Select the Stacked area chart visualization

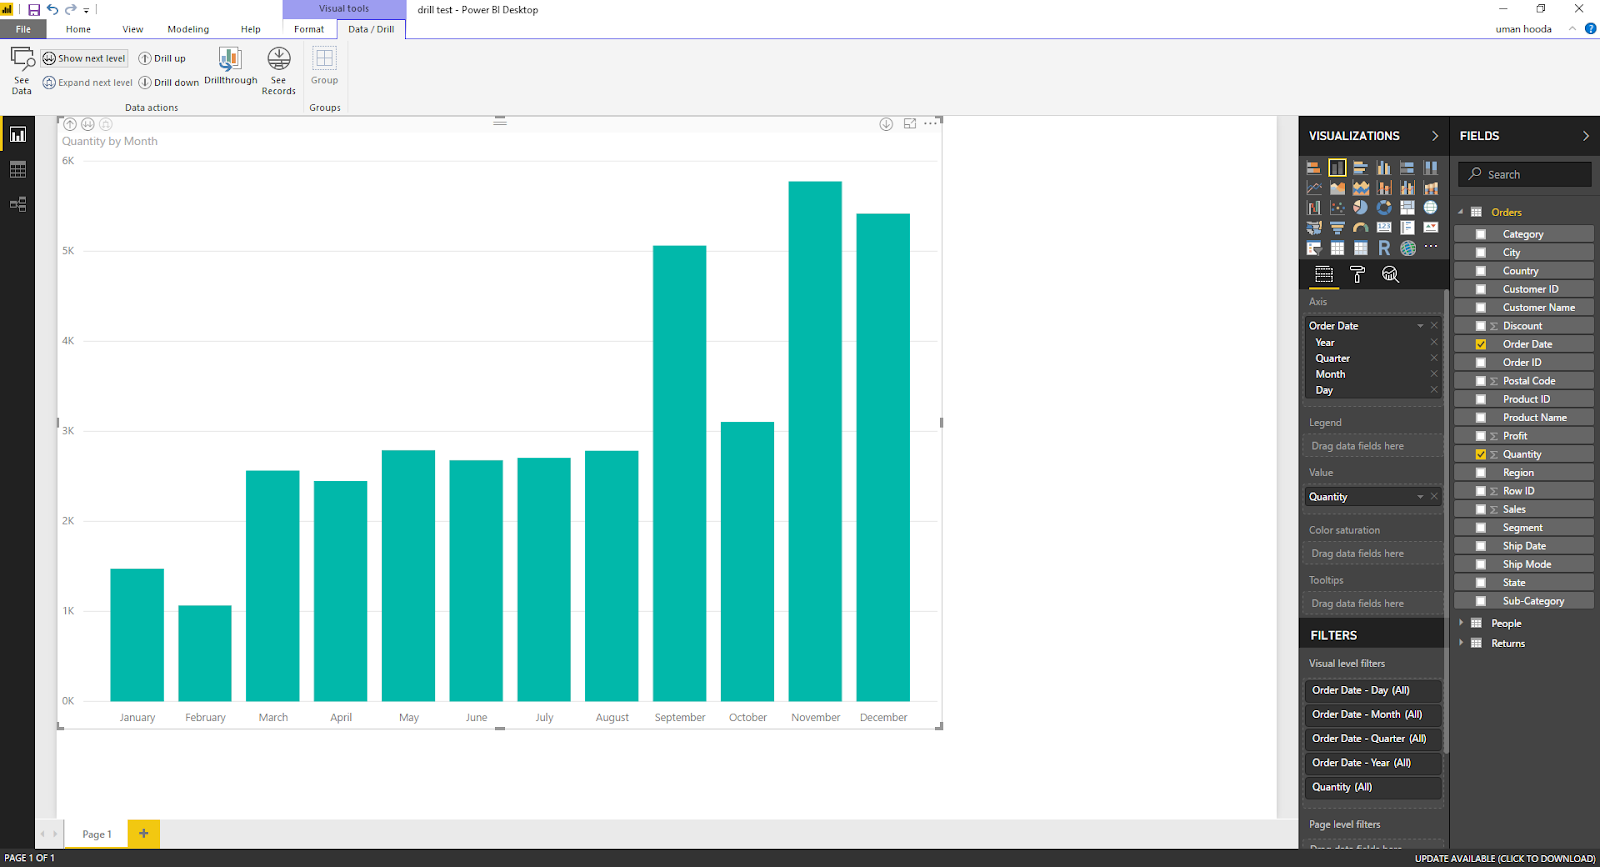pyautogui.click(x=1360, y=188)
